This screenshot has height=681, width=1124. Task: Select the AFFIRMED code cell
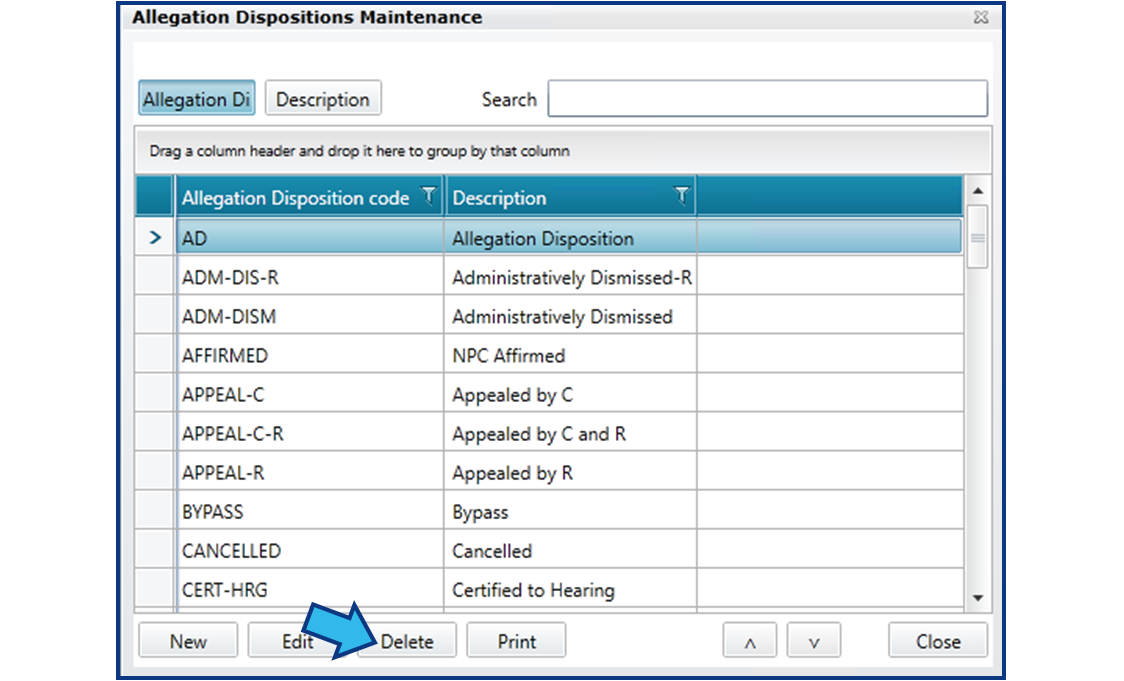(x=310, y=355)
